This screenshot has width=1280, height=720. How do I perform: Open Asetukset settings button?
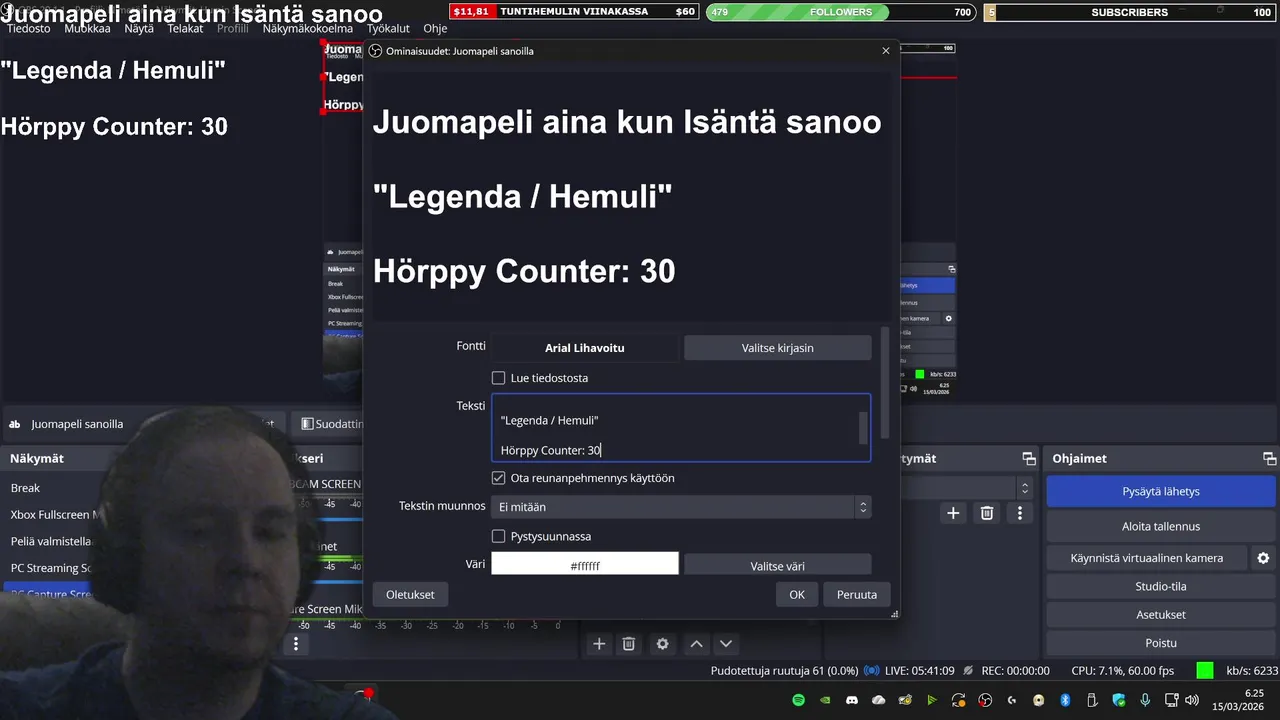1160,614
